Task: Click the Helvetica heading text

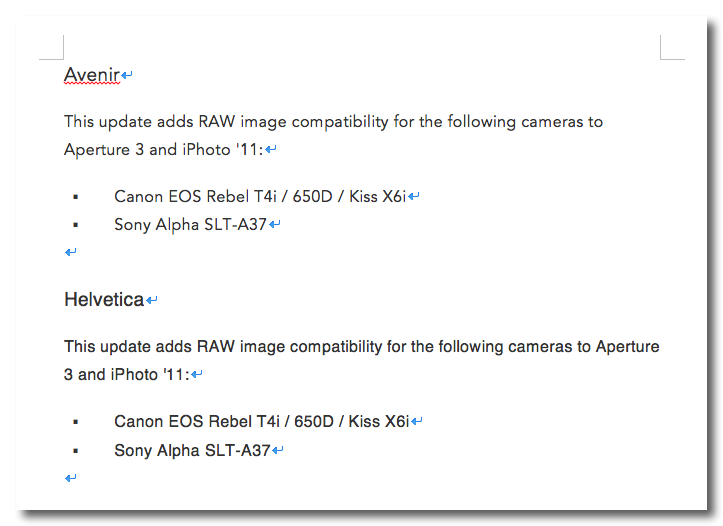Action: click(x=104, y=300)
